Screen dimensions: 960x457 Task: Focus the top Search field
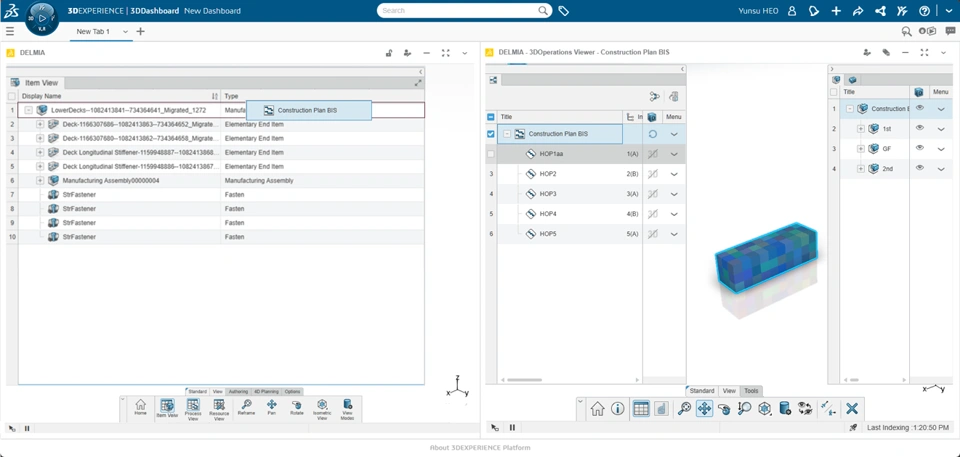[459, 10]
